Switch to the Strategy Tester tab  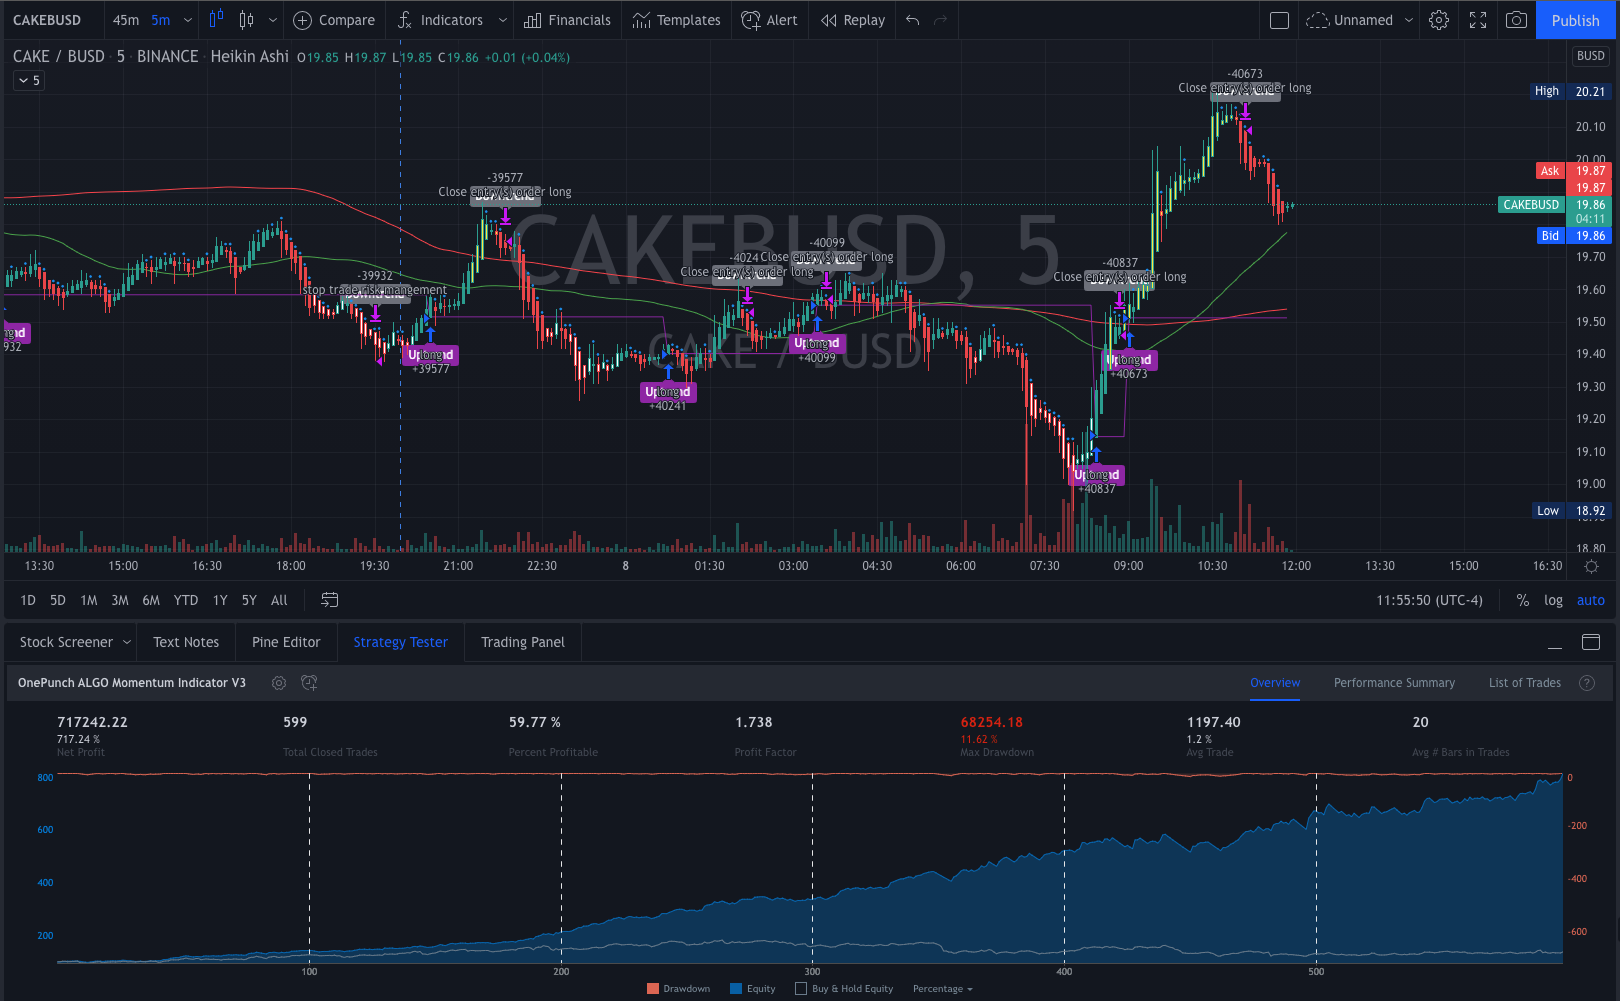click(400, 642)
